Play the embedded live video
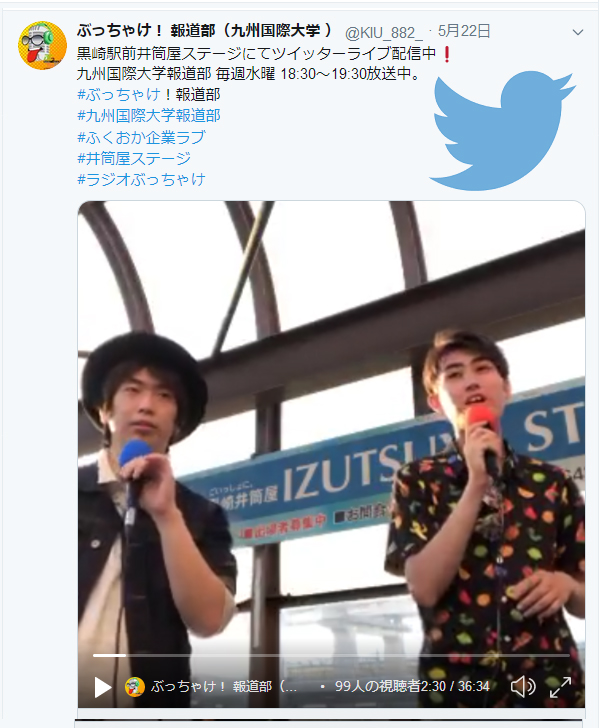 pos(103,687)
